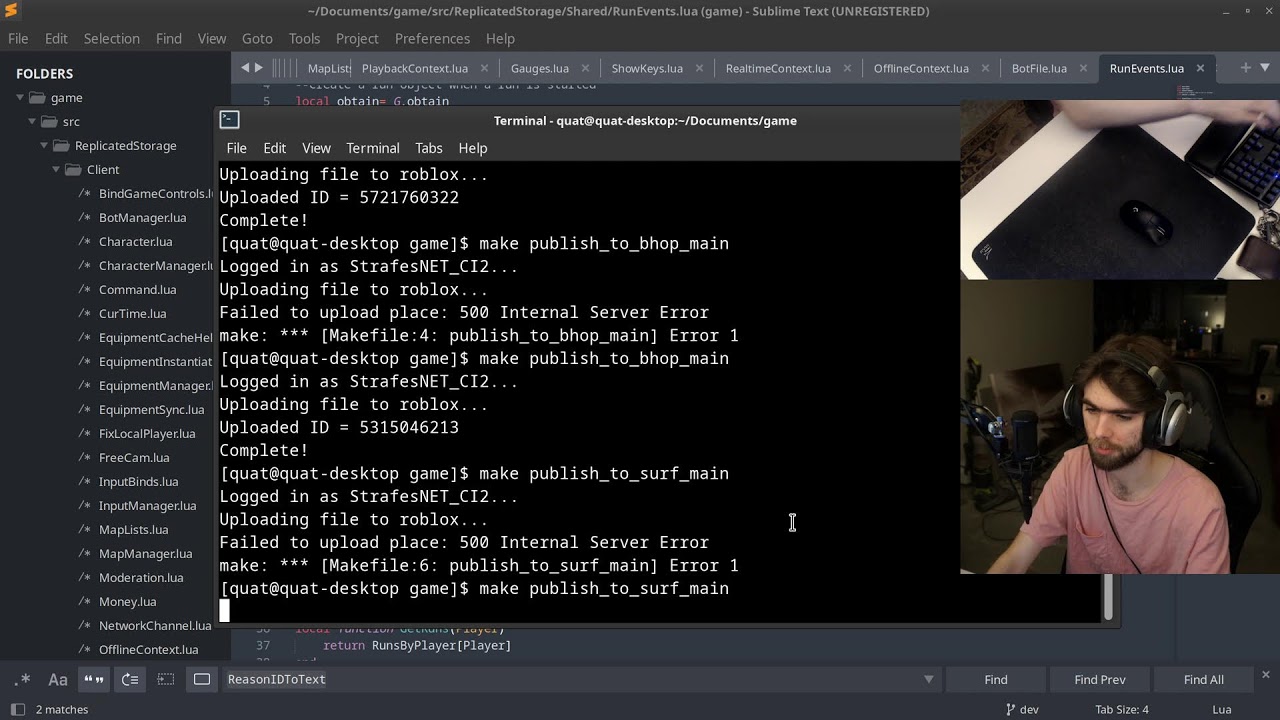Viewport: 1280px width, 720px height.
Task: Open CurTime.lua in sidebar
Action: point(132,313)
